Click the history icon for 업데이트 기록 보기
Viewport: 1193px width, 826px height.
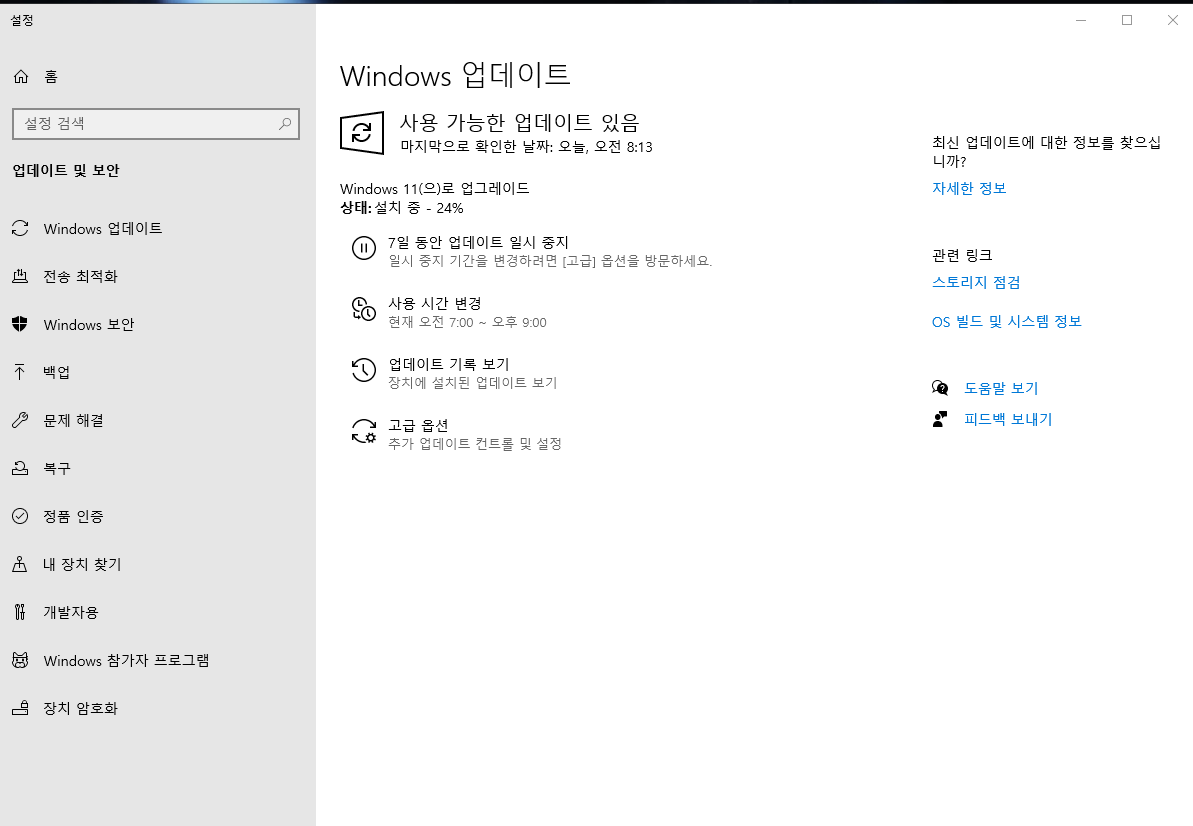click(364, 370)
